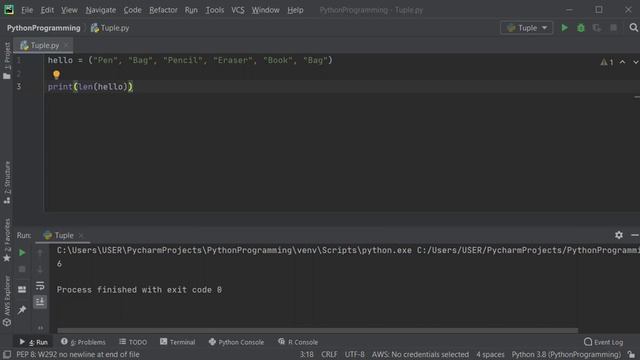This screenshot has height=360, width=640.
Task: Open the Problems tool window tab
Action: (83, 342)
